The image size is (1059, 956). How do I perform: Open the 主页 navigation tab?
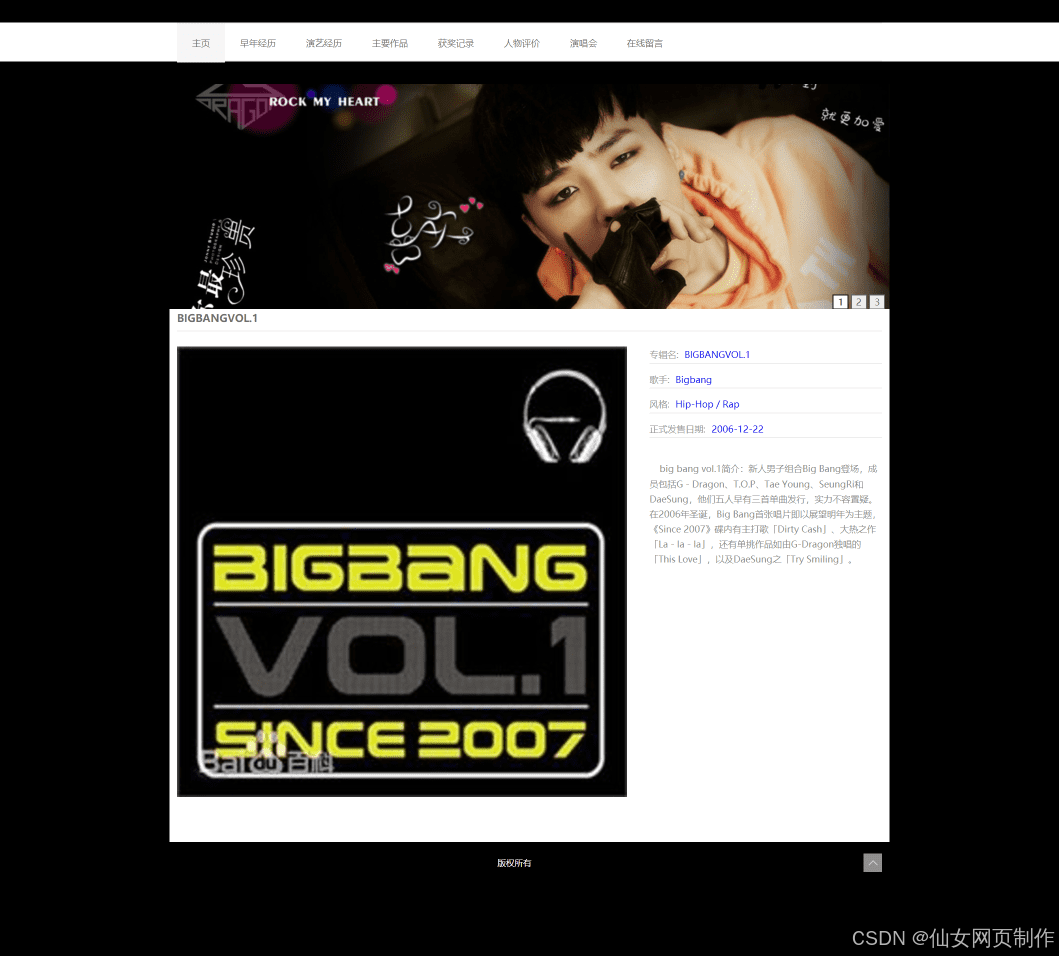201,43
